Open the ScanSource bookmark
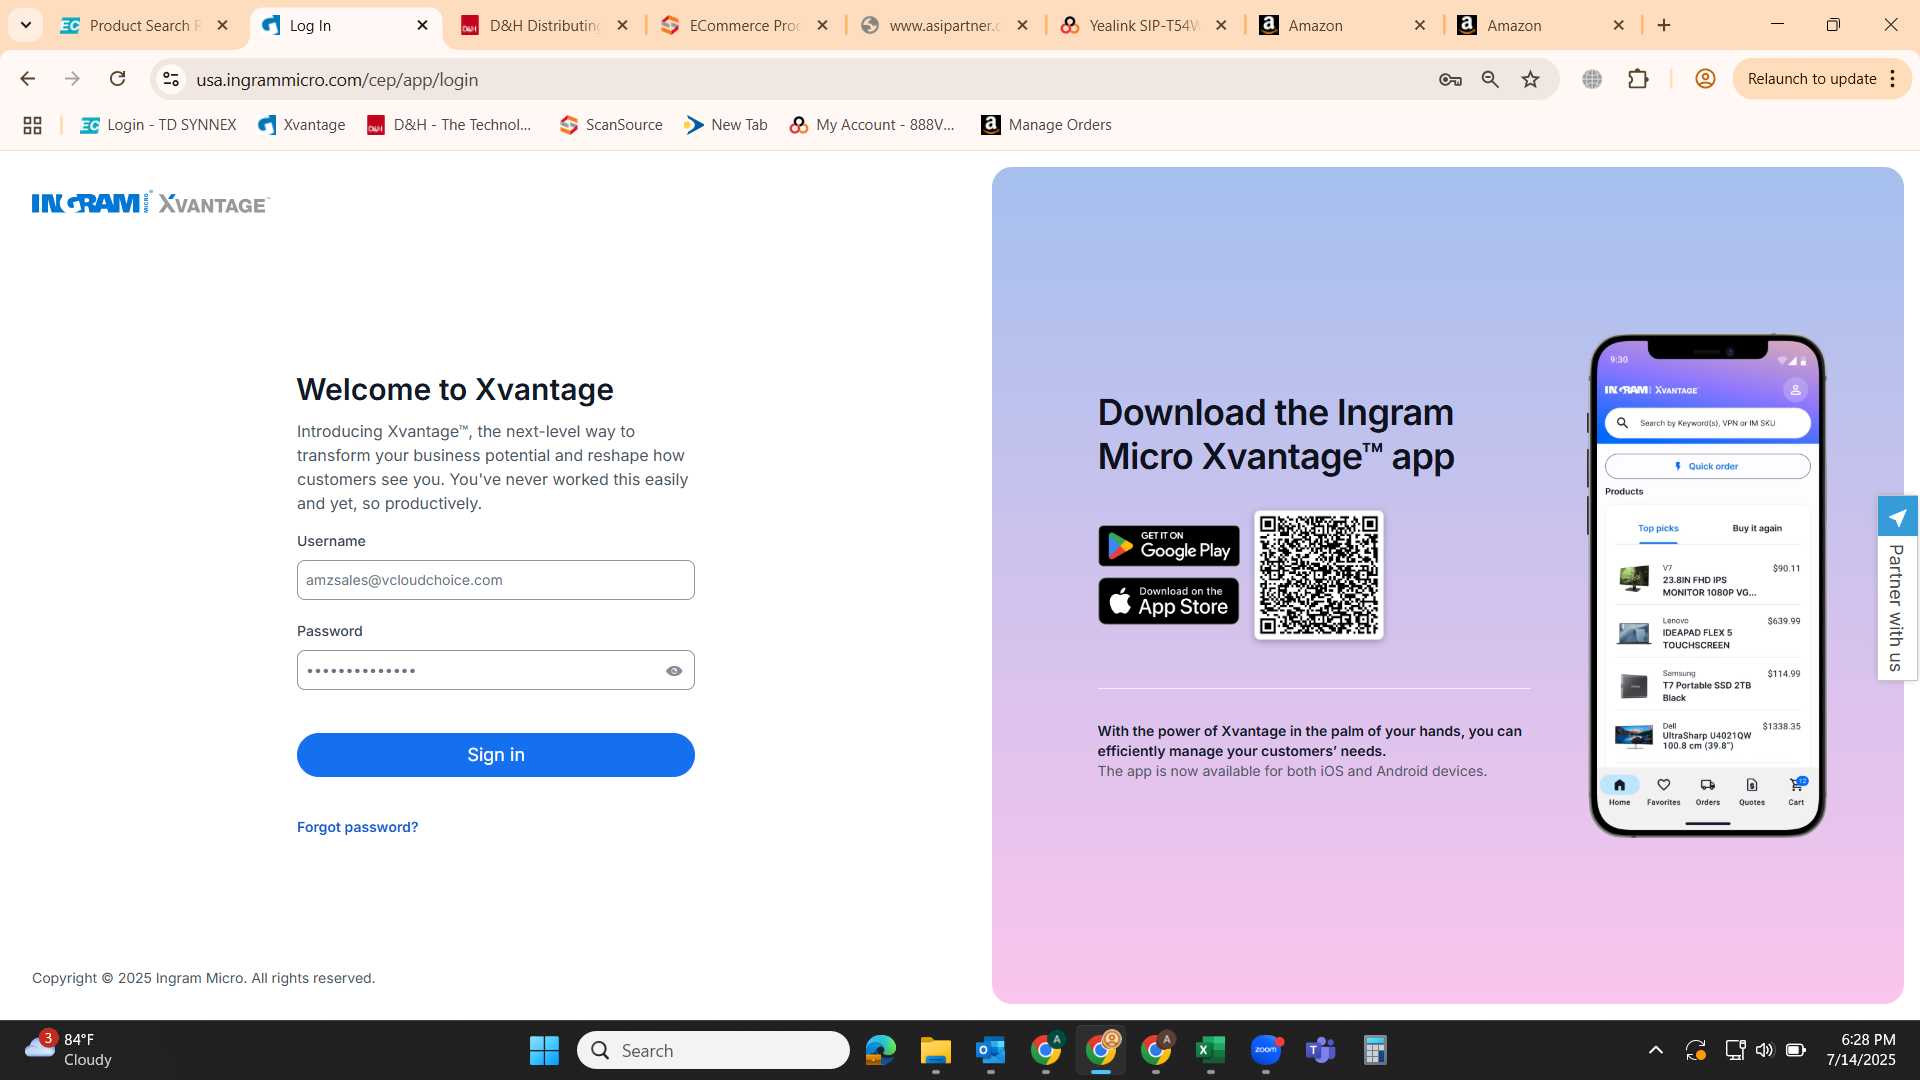 coord(611,125)
